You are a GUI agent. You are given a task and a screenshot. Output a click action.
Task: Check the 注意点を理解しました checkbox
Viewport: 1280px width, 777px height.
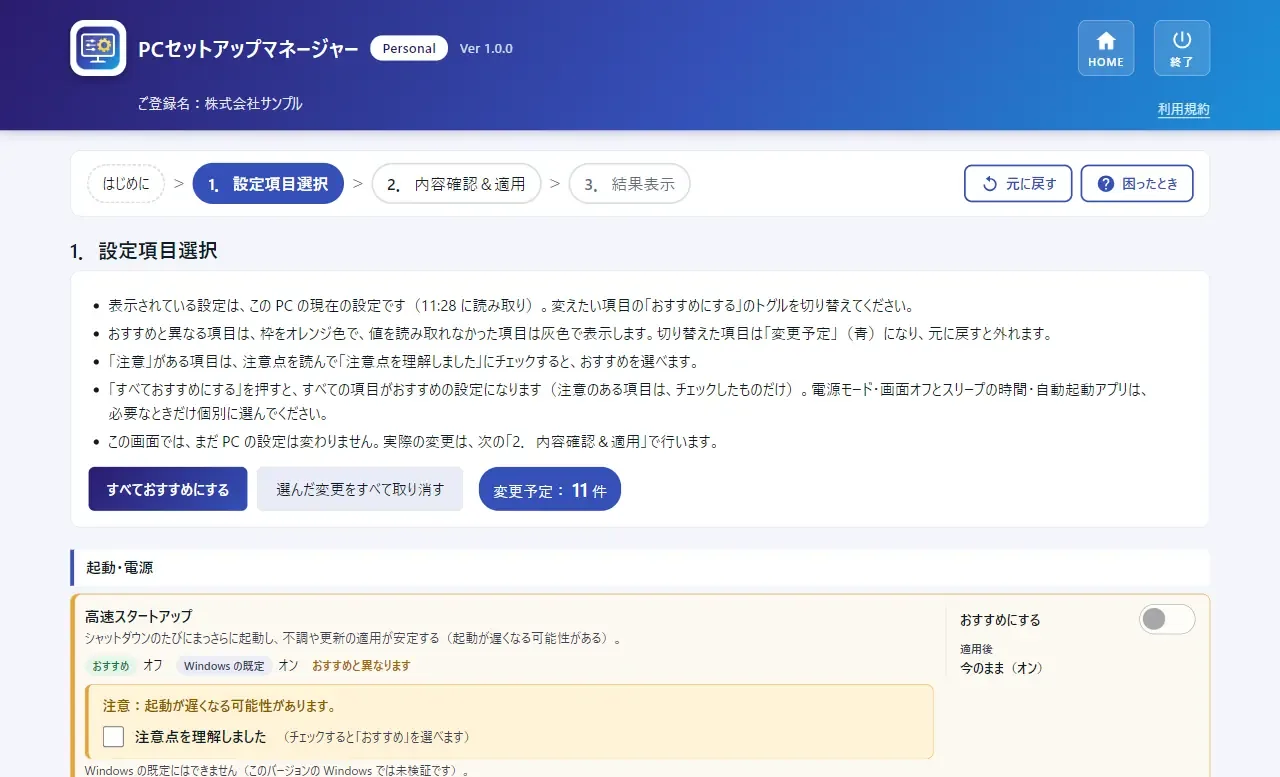coord(114,737)
